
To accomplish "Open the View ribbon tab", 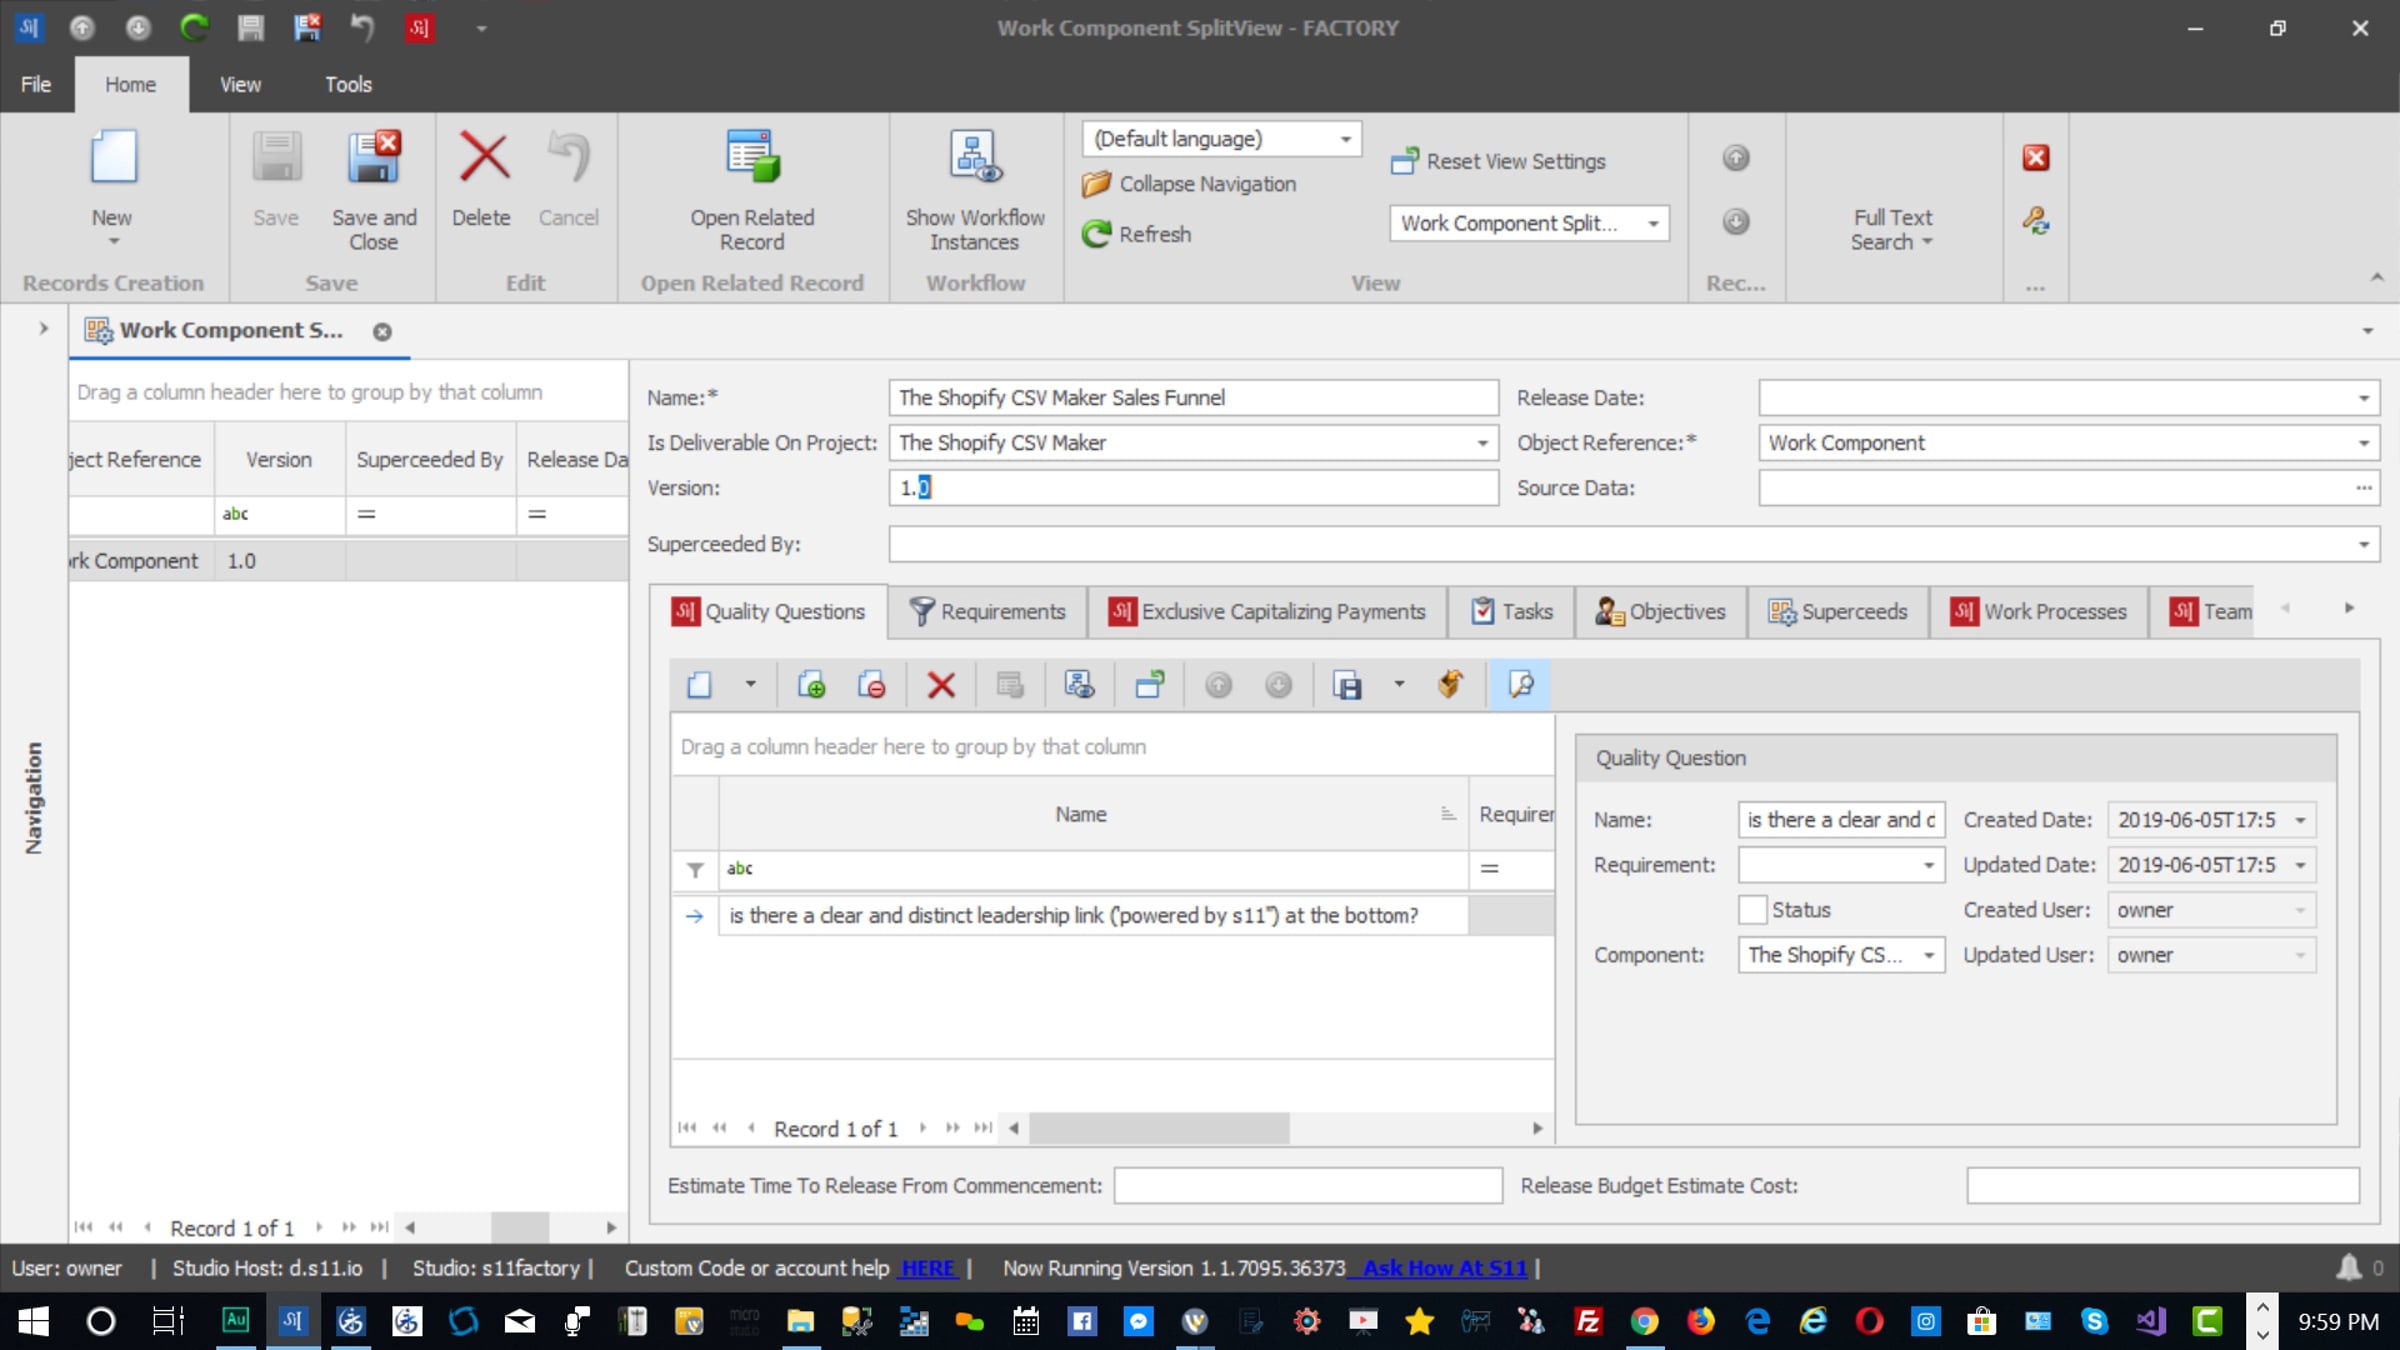I will pyautogui.click(x=240, y=85).
